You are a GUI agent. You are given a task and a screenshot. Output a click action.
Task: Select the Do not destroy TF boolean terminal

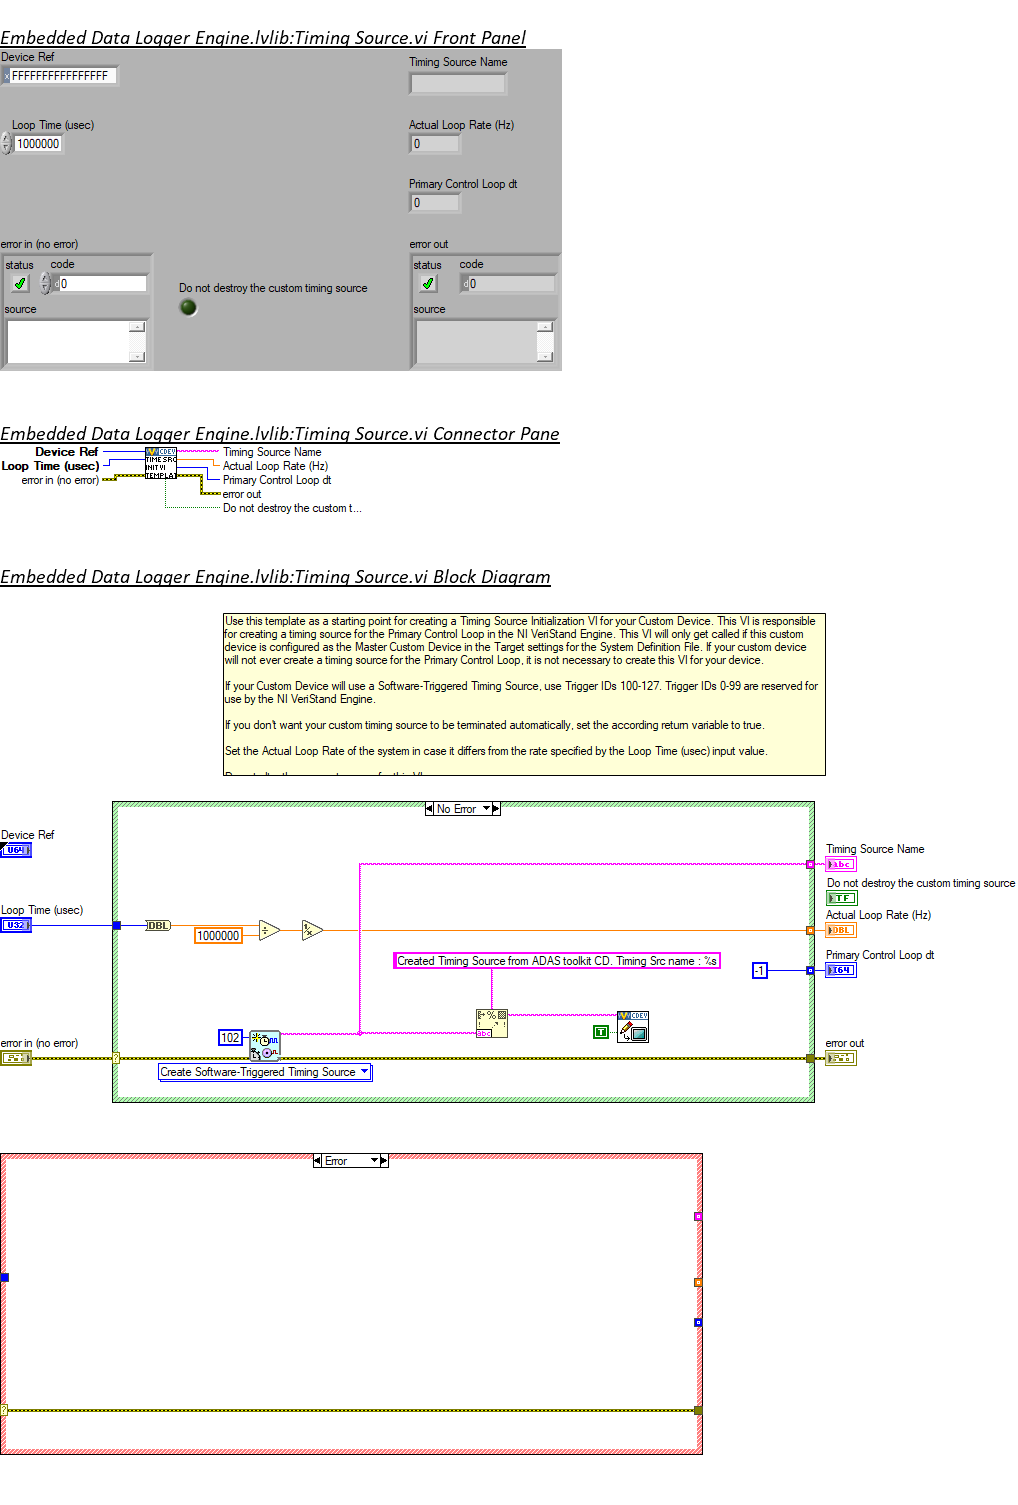coord(842,898)
